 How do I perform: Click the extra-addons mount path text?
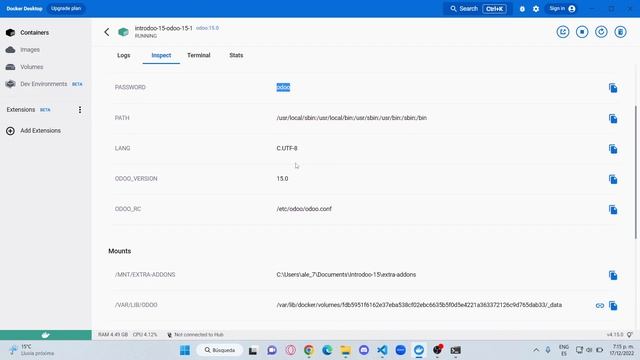(346, 275)
